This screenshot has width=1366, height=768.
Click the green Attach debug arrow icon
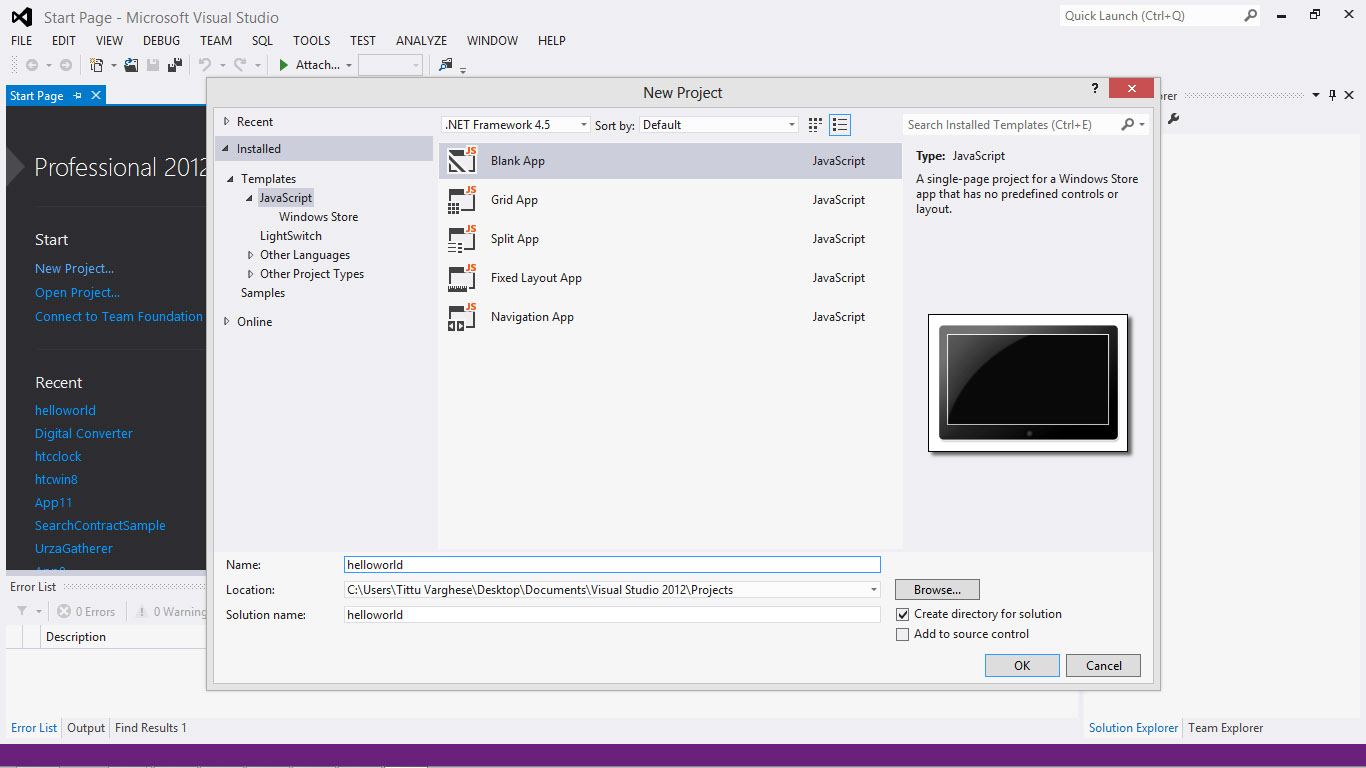[x=284, y=64]
